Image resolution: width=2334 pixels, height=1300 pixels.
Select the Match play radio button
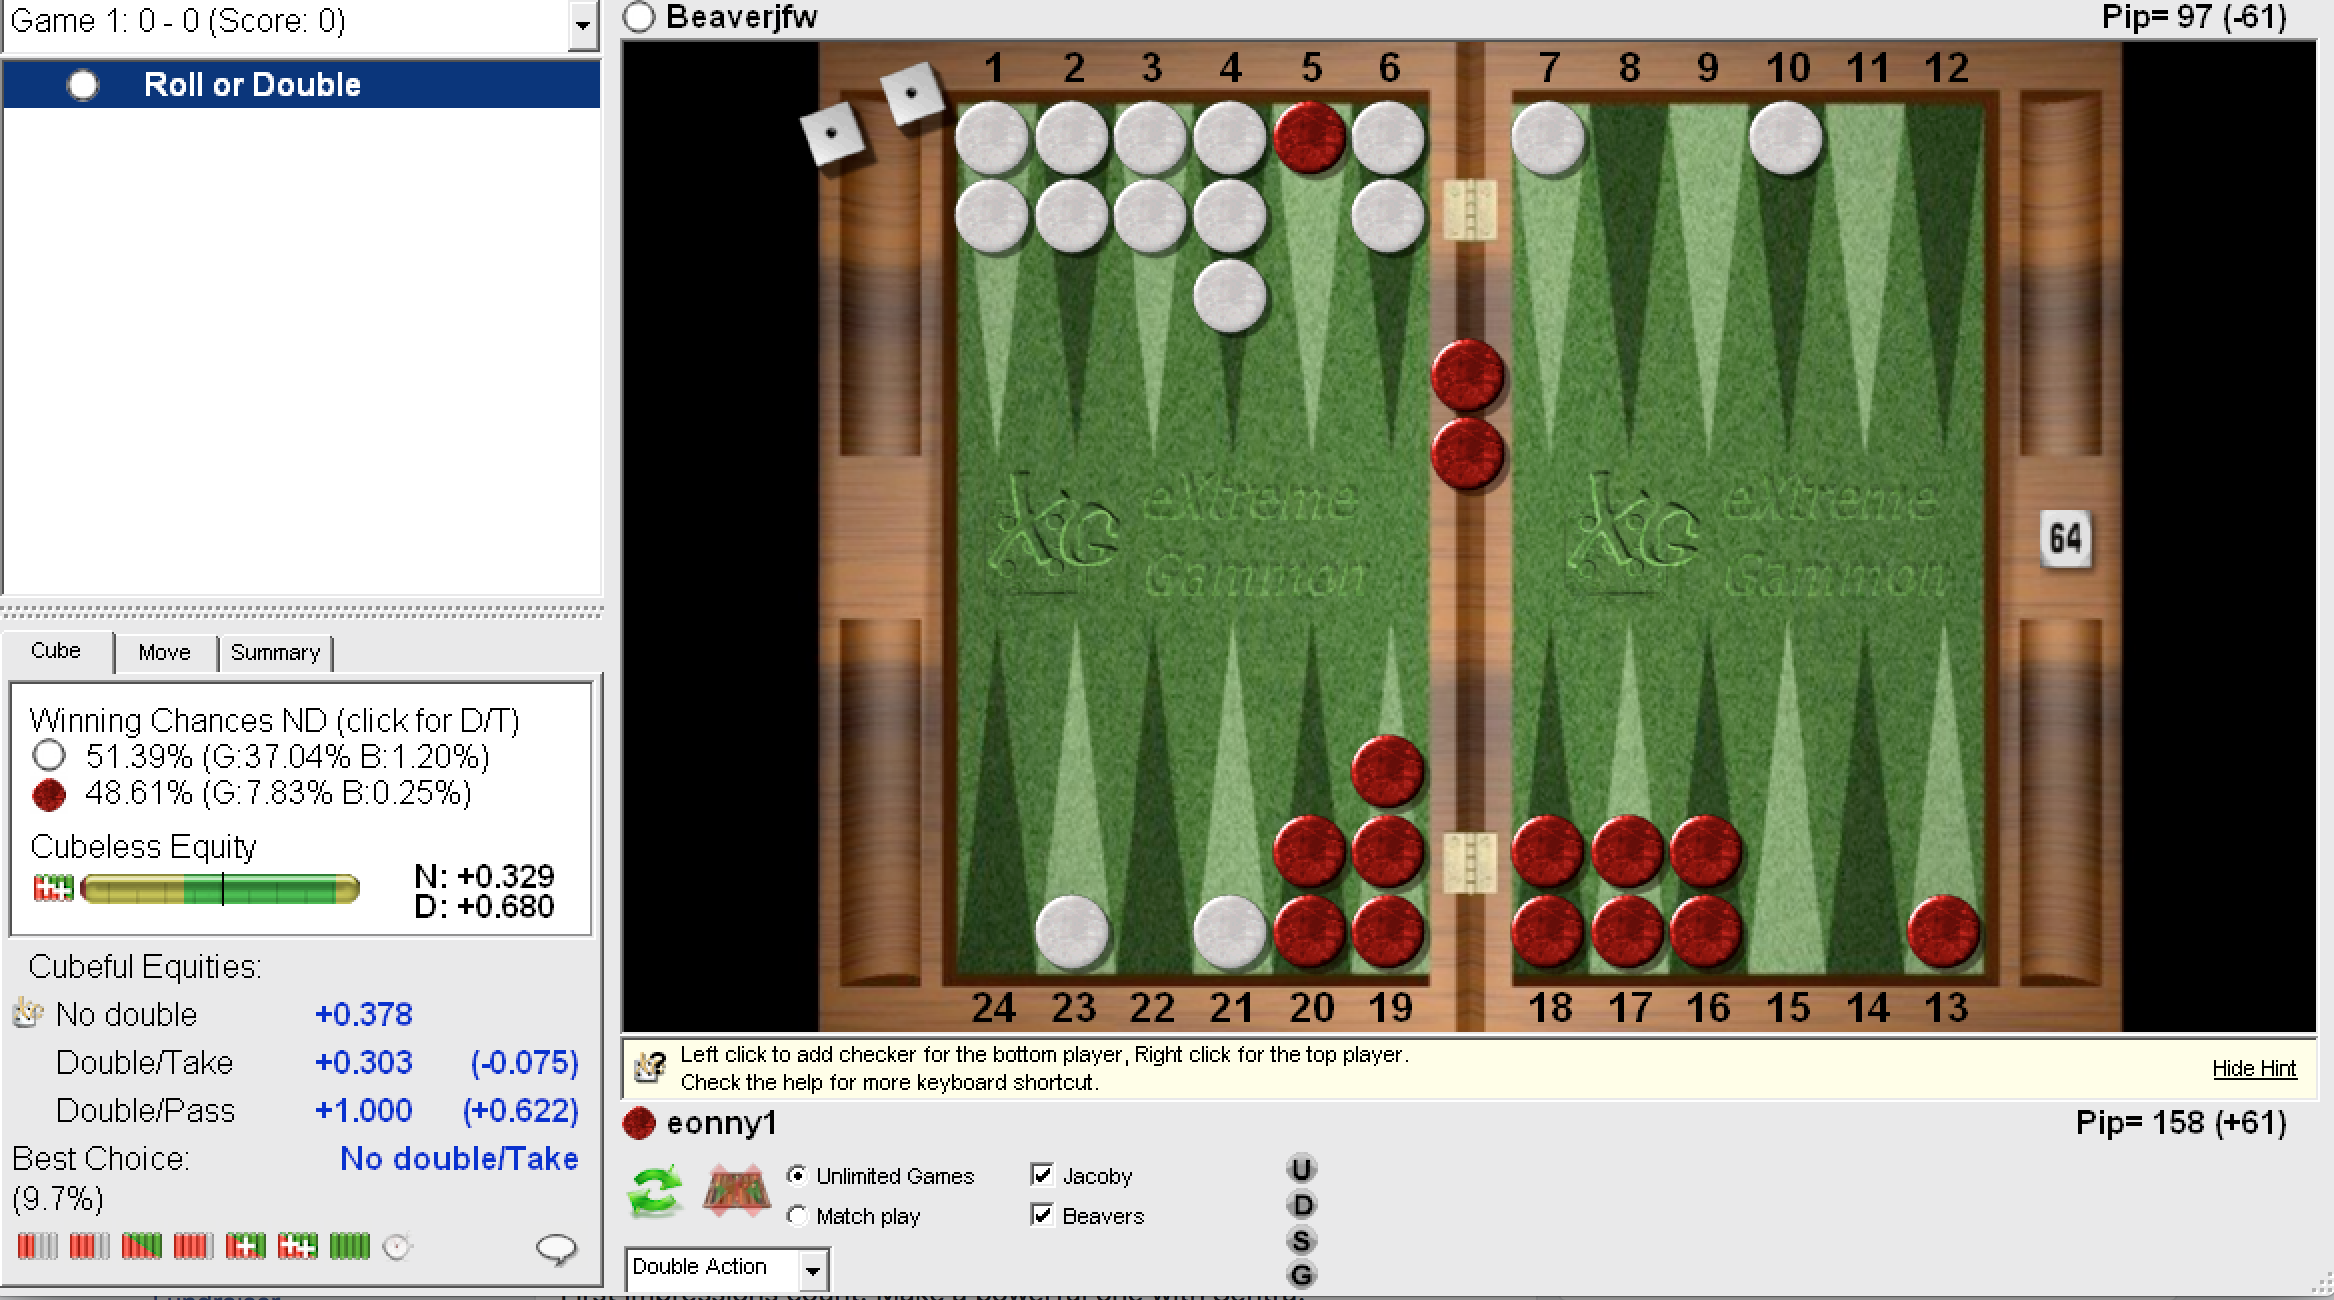coord(797,1216)
